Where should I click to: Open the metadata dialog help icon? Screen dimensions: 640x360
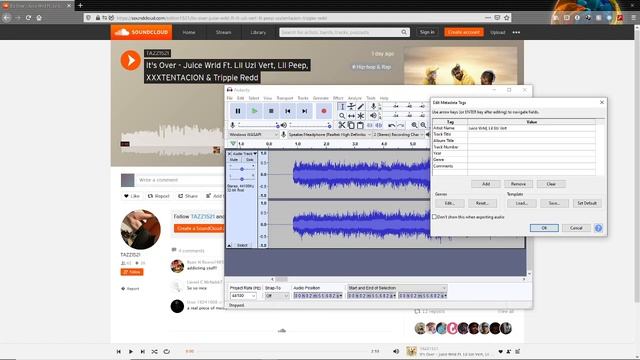point(598,228)
